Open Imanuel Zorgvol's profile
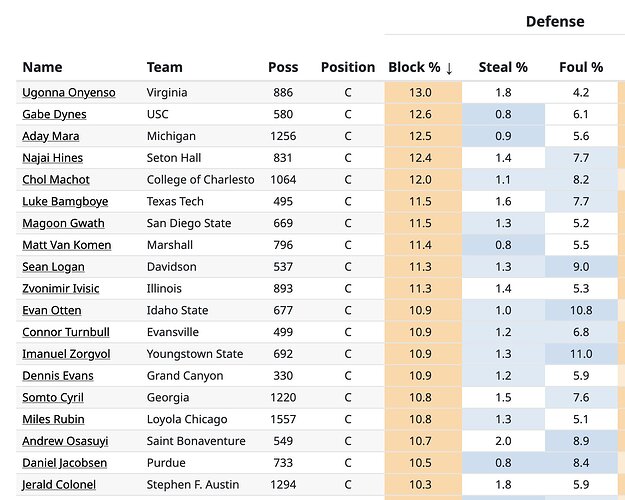Image resolution: width=625 pixels, height=500 pixels. pos(66,354)
